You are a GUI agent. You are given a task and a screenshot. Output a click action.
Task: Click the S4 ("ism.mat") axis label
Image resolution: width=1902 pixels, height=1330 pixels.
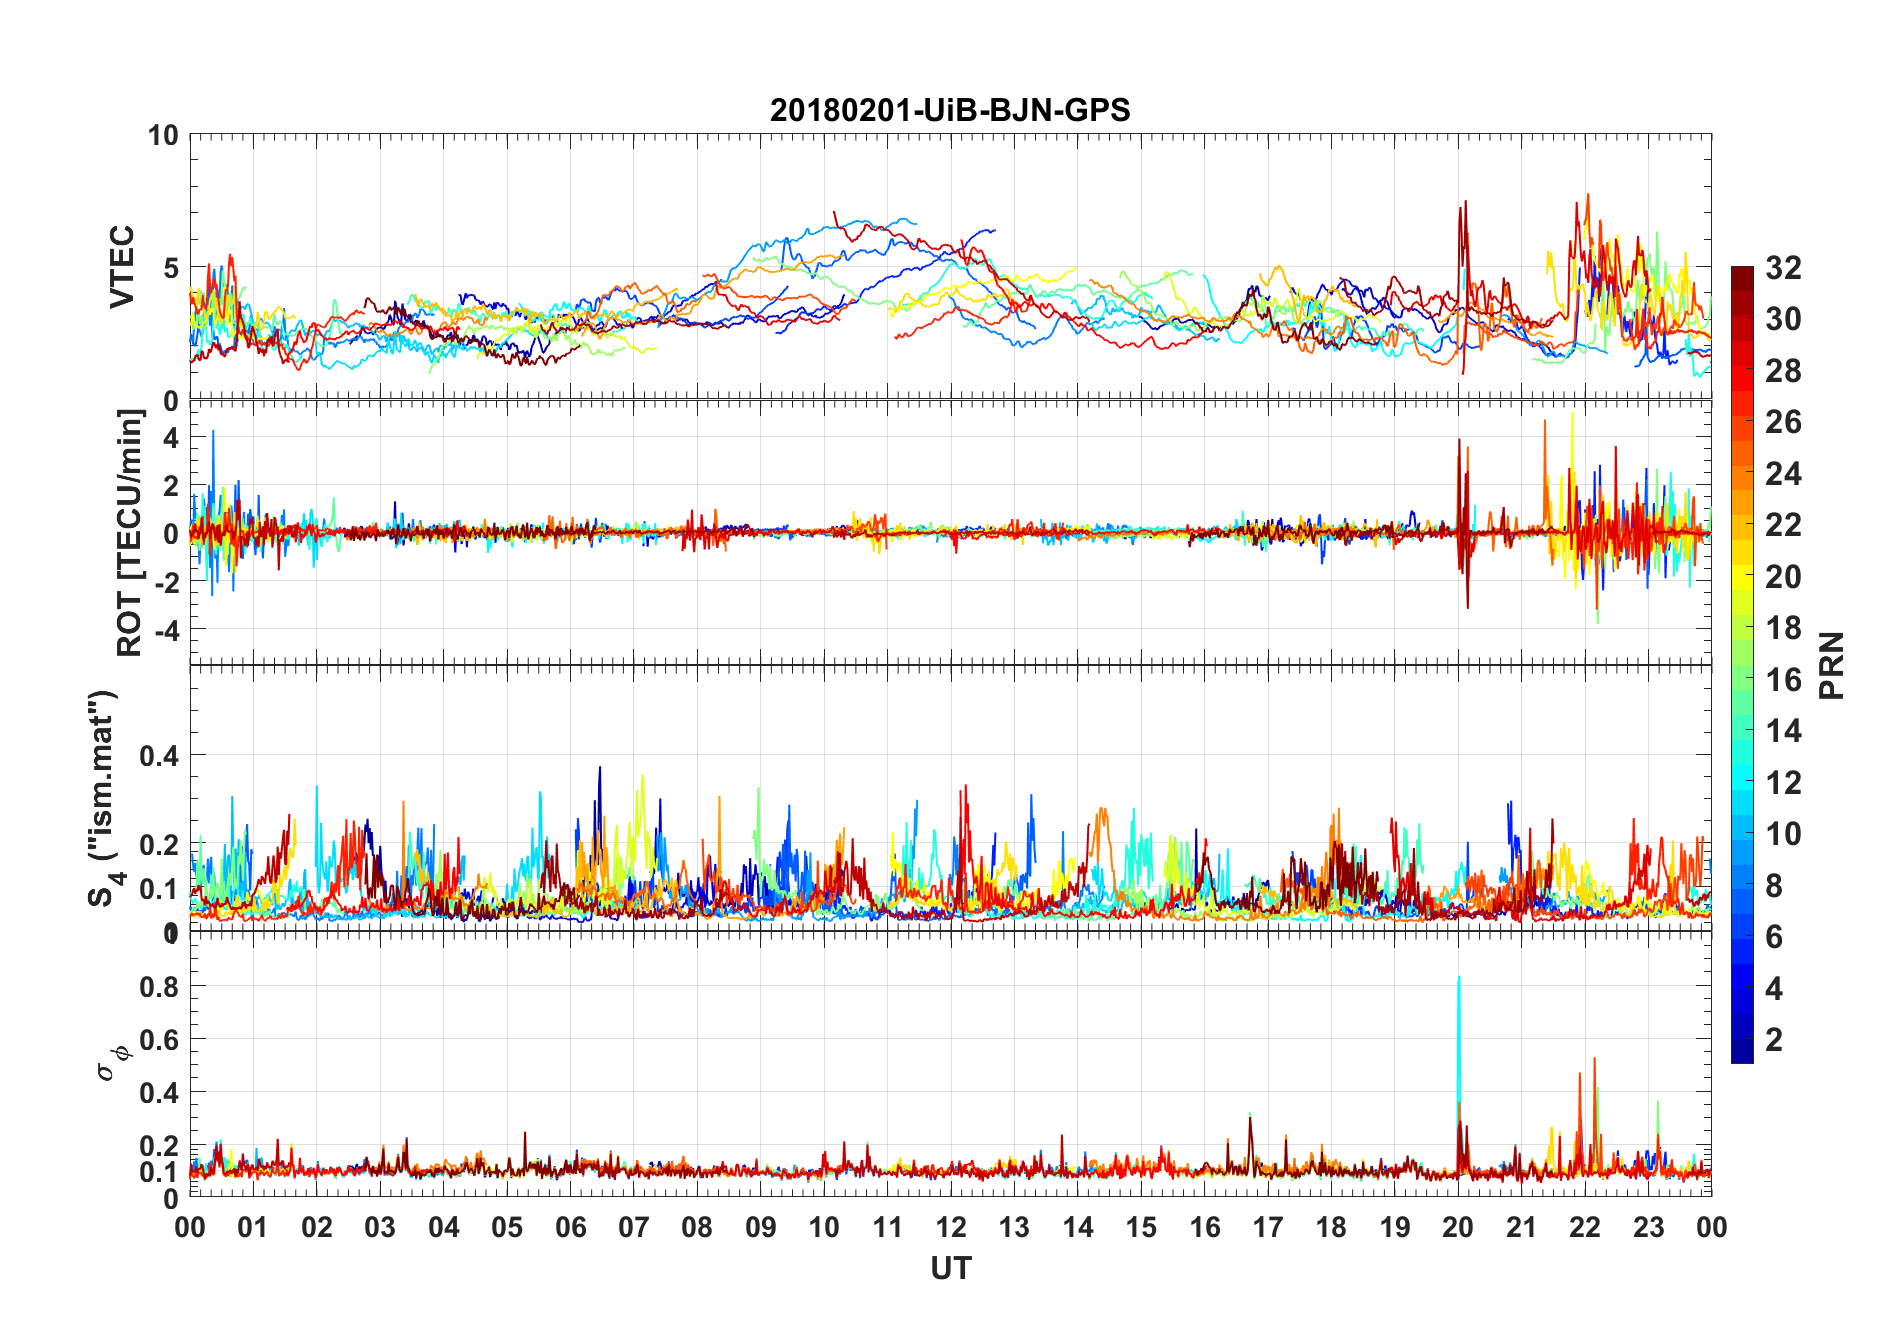(x=103, y=798)
